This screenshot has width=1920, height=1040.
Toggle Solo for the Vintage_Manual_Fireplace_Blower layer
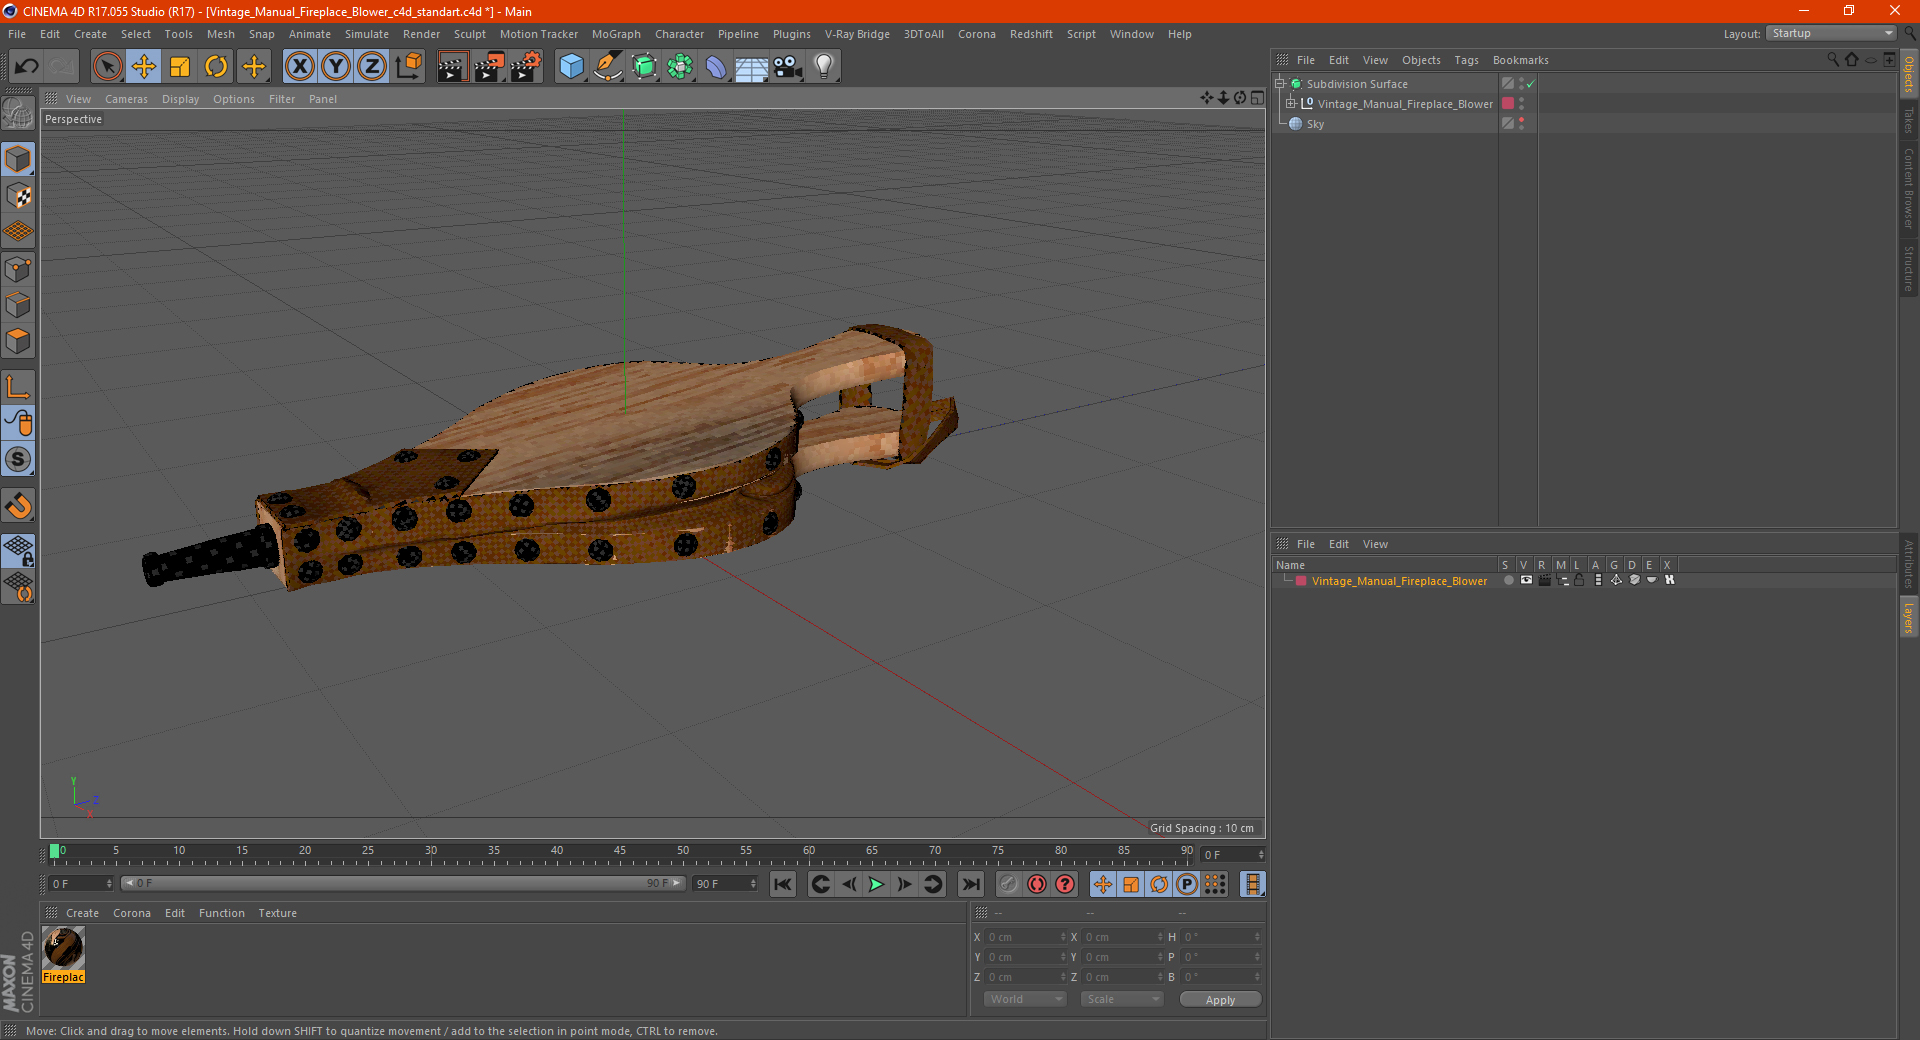[1508, 581]
